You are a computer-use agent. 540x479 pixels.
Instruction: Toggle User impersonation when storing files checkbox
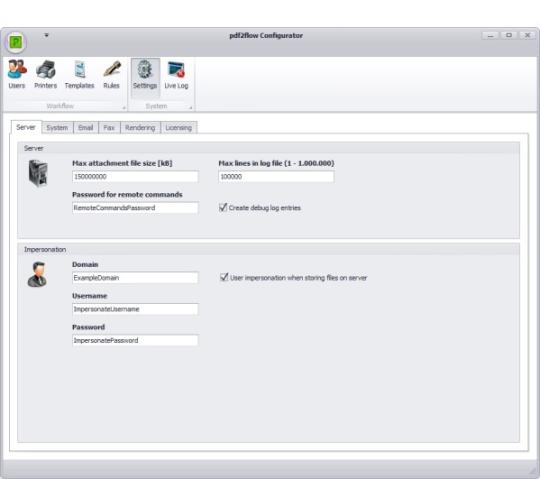tap(224, 277)
